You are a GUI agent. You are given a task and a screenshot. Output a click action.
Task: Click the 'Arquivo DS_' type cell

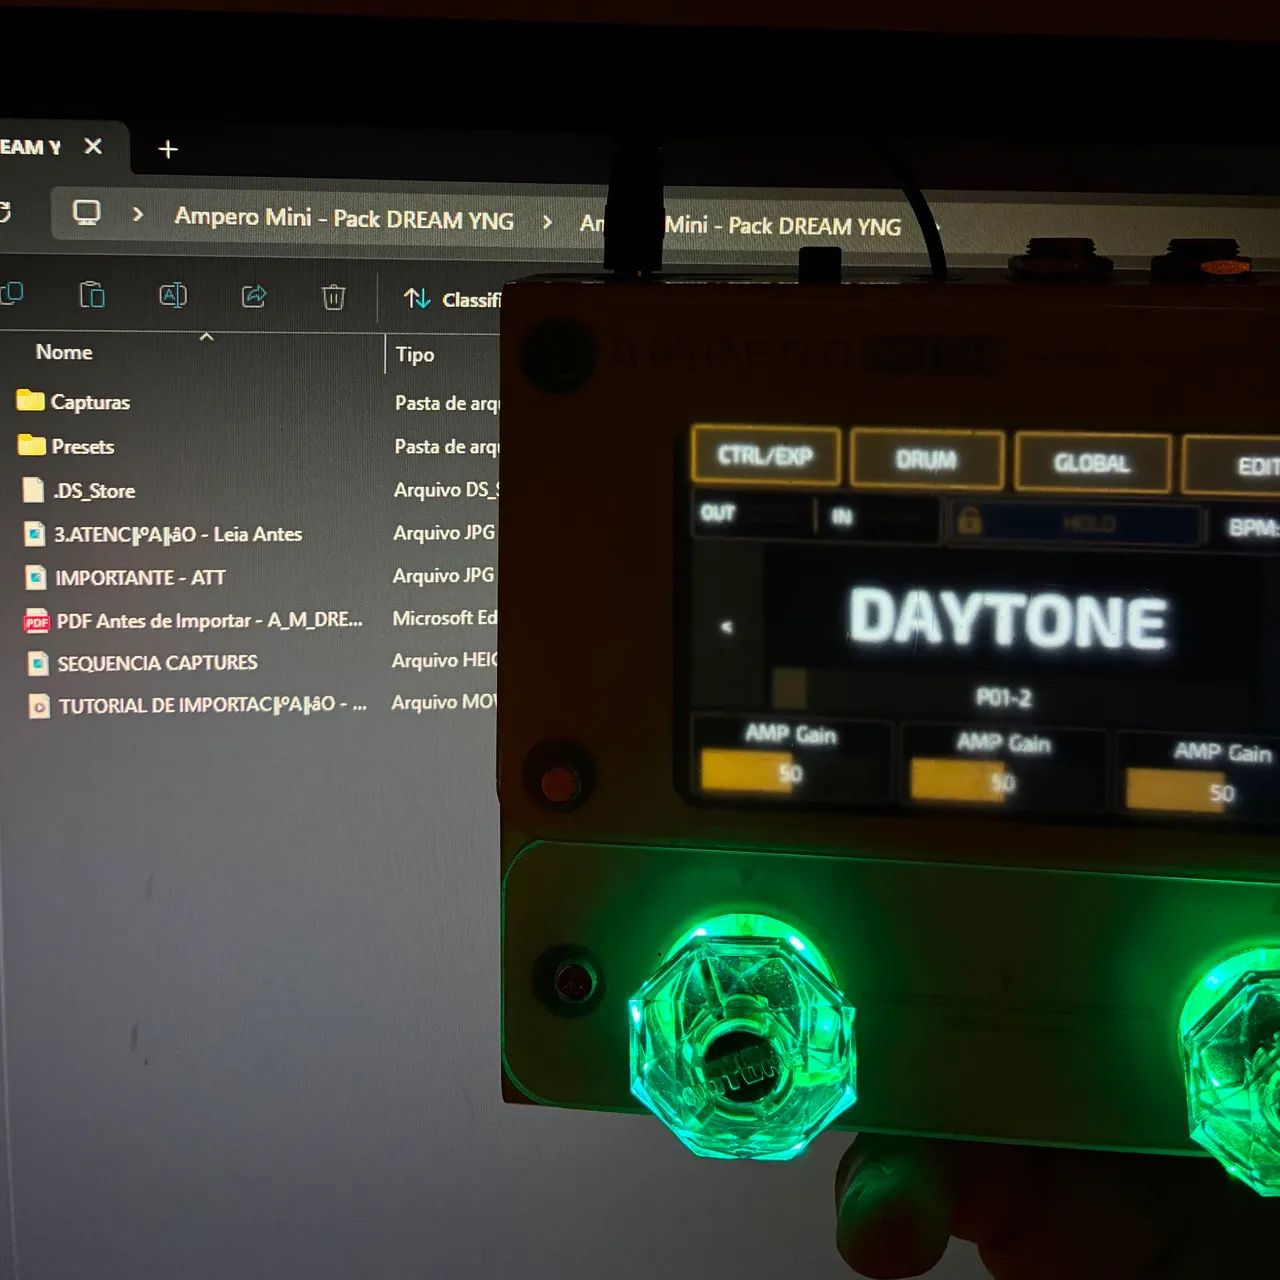[446, 489]
